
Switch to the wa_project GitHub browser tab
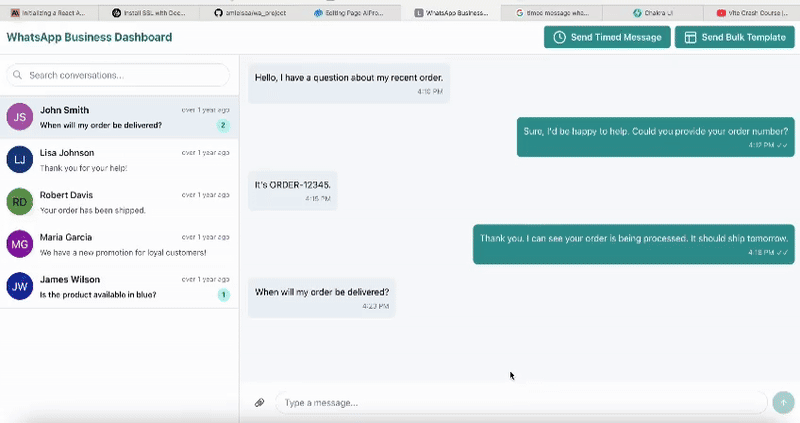coord(250,13)
